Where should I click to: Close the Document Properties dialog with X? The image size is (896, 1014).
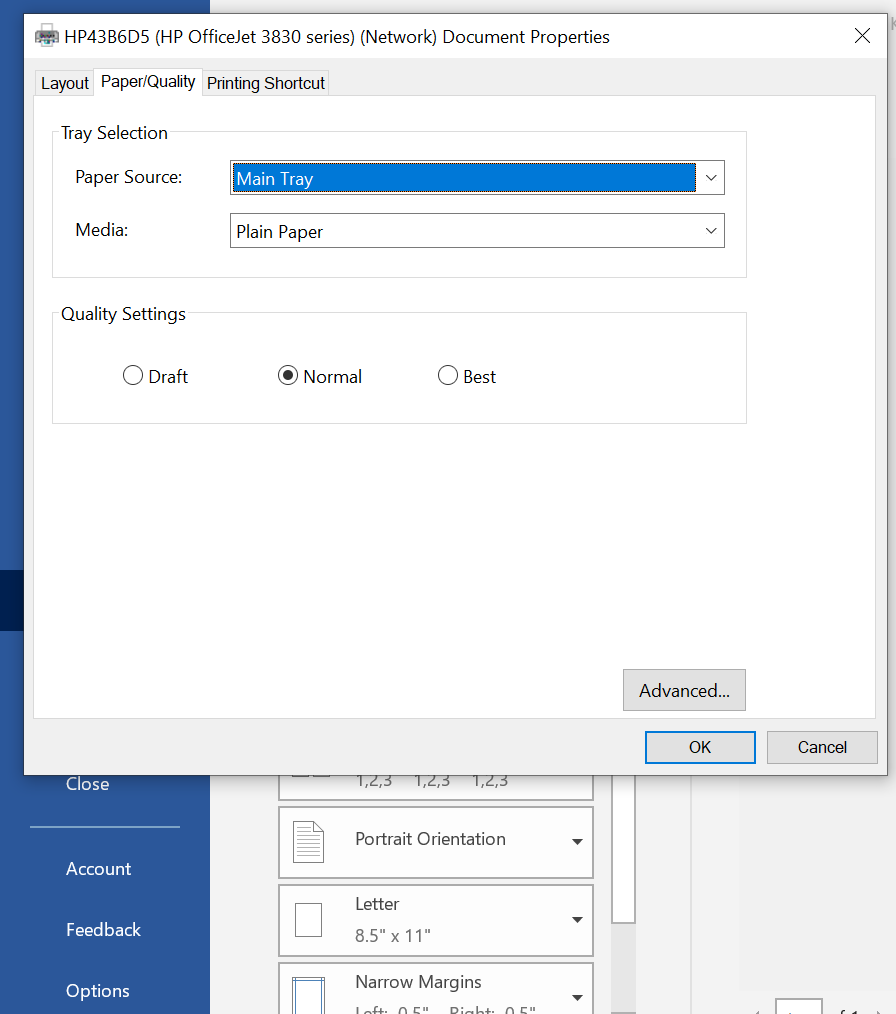(x=862, y=37)
